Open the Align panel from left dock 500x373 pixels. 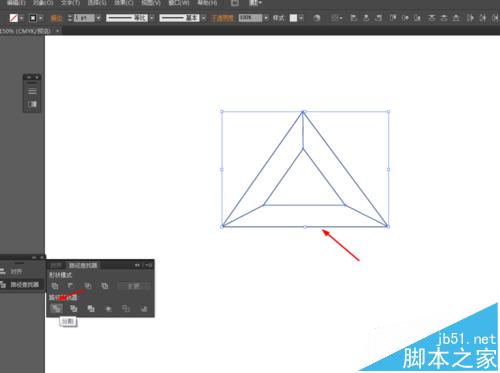tap(16, 271)
